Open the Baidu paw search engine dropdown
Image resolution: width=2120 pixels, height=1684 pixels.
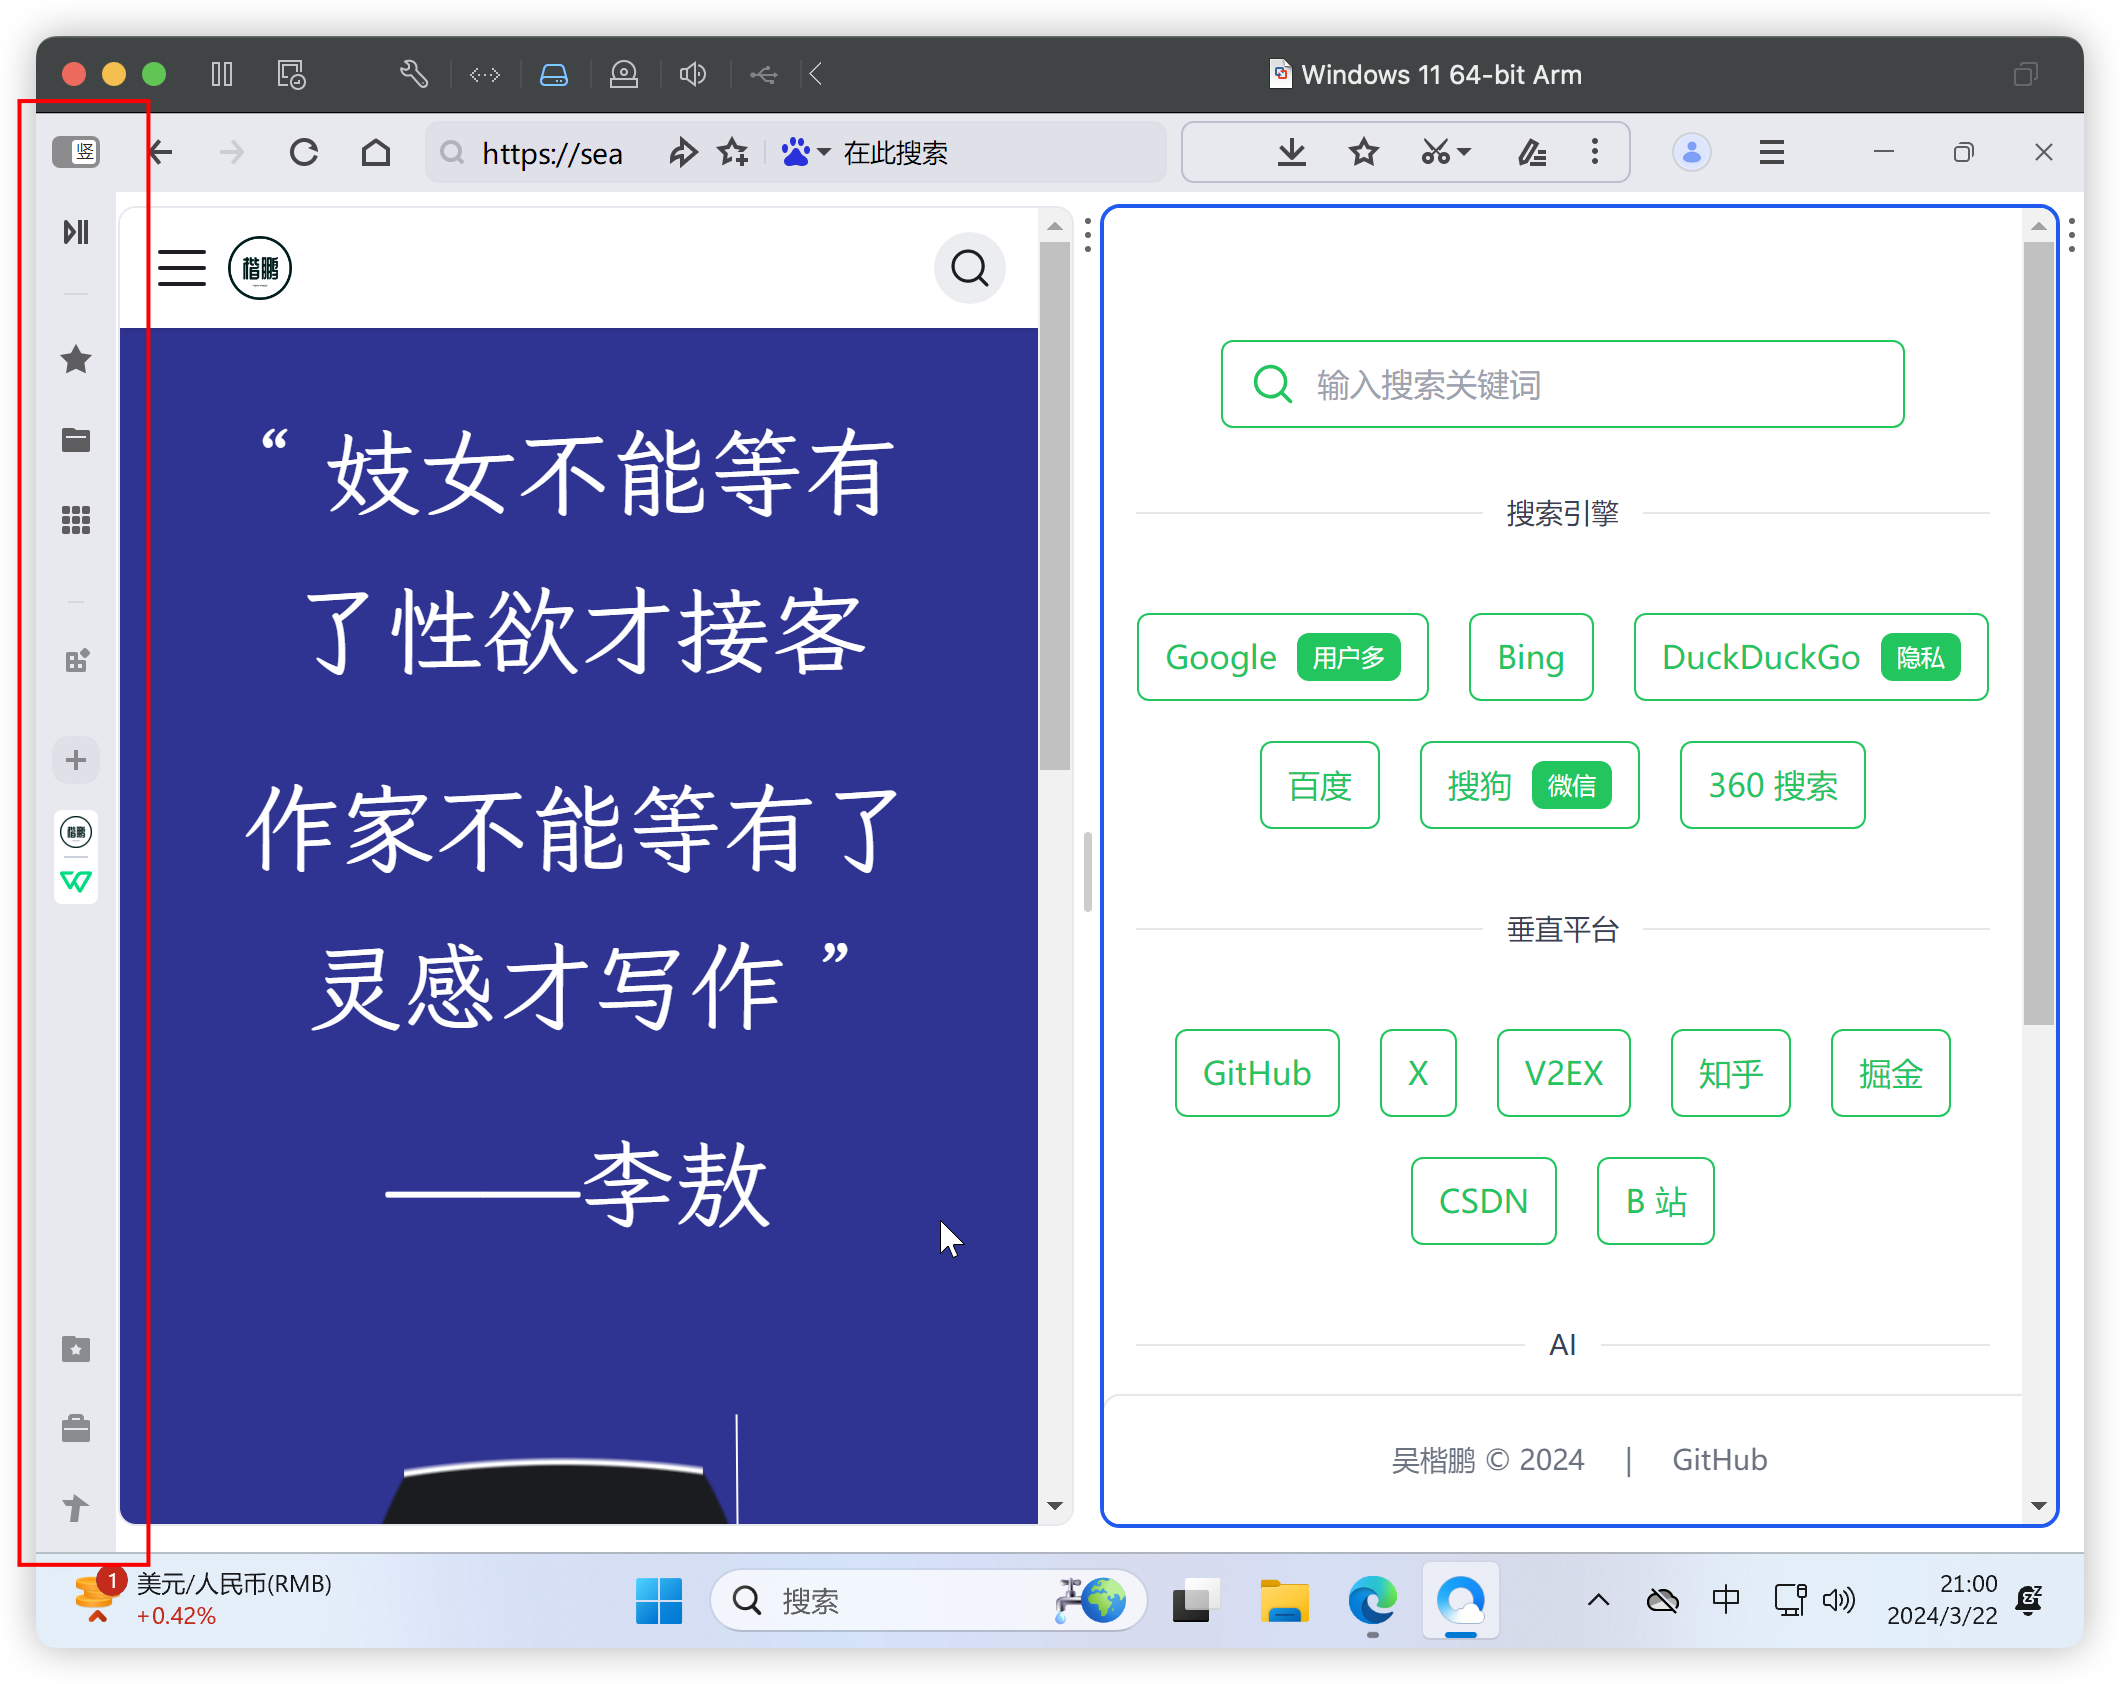(806, 152)
